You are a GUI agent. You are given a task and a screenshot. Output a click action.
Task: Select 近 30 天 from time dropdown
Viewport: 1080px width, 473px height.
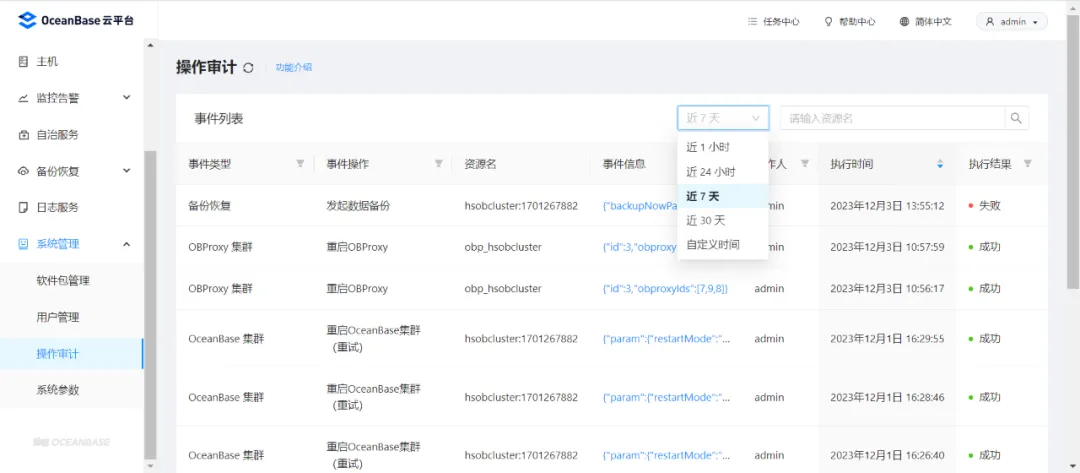pos(705,220)
